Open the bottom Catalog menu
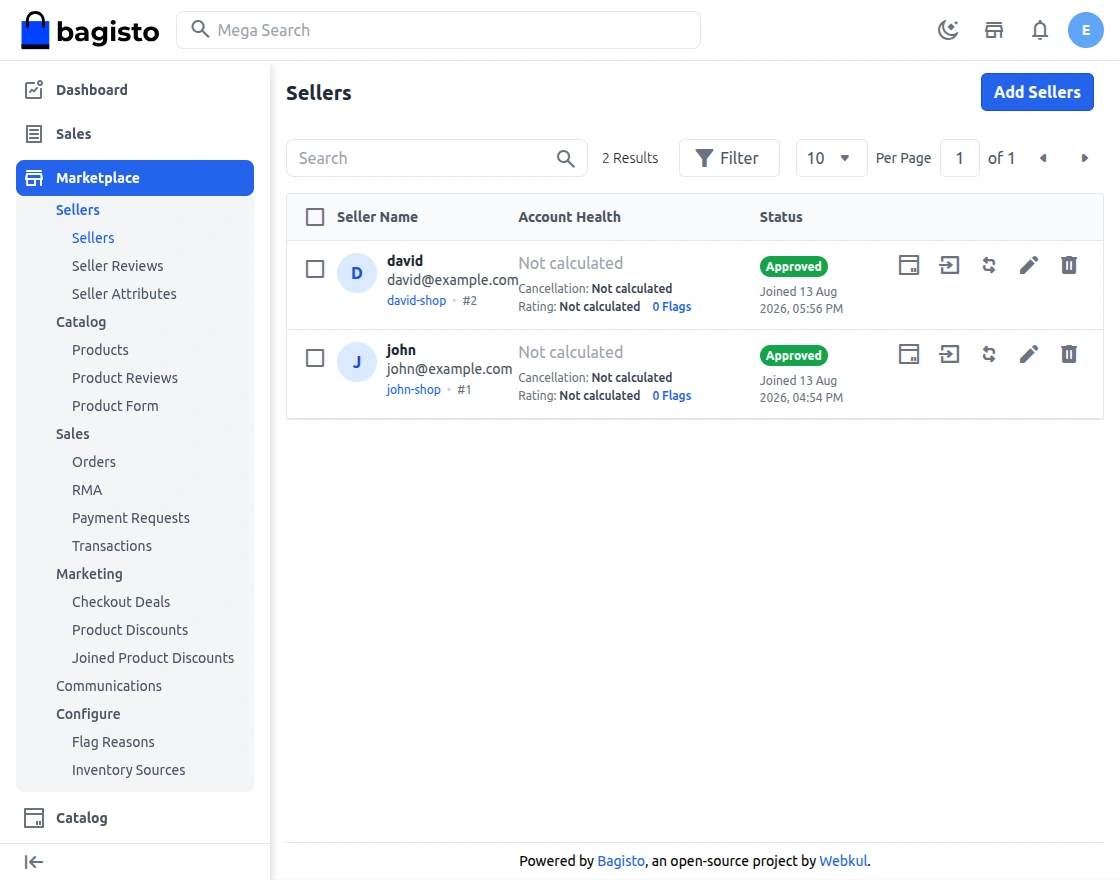 click(135, 818)
